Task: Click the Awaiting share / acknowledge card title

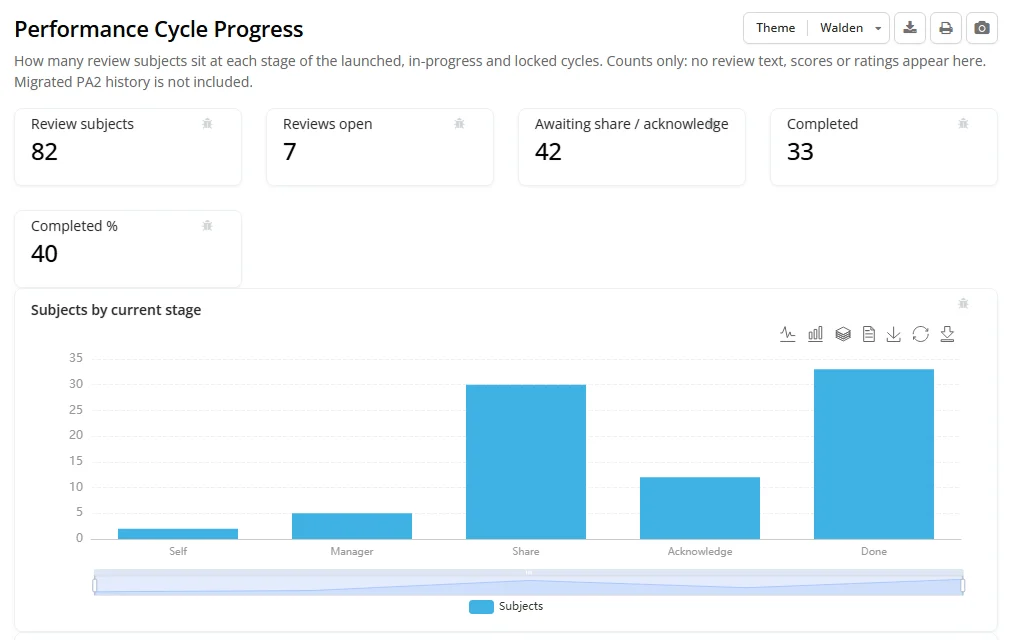Action: pos(632,124)
